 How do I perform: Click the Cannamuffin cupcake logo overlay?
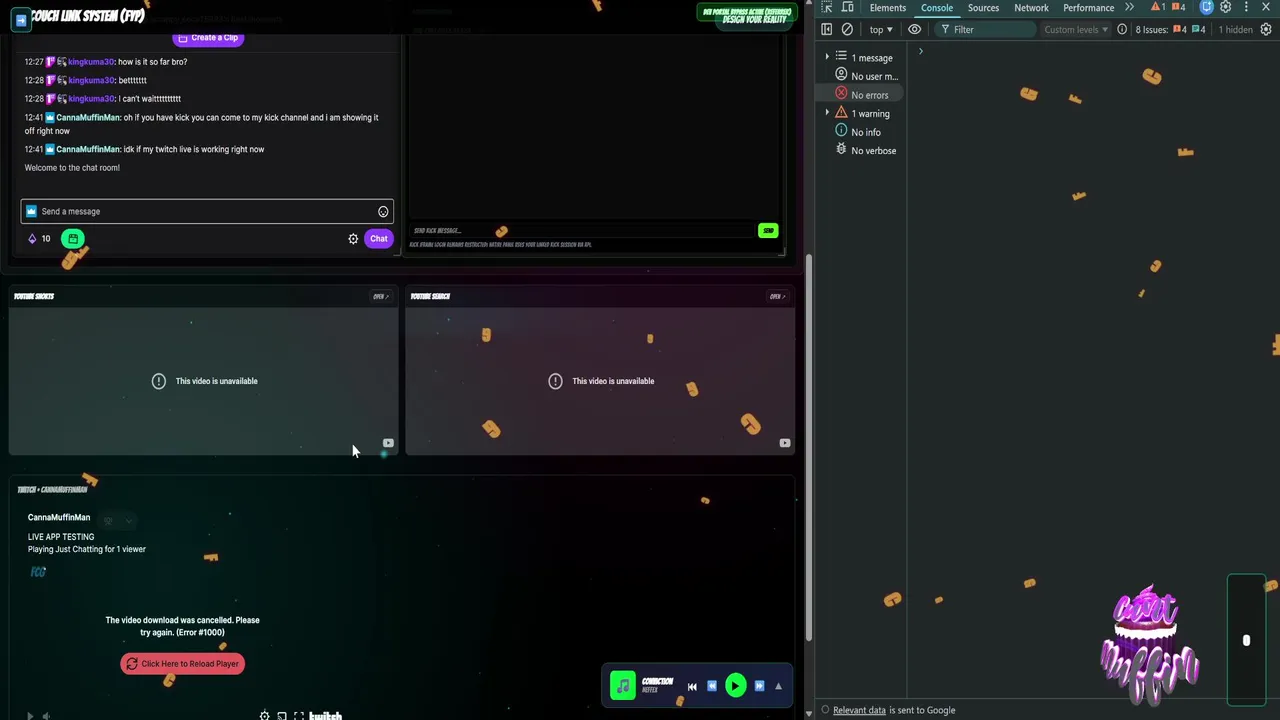point(1150,645)
